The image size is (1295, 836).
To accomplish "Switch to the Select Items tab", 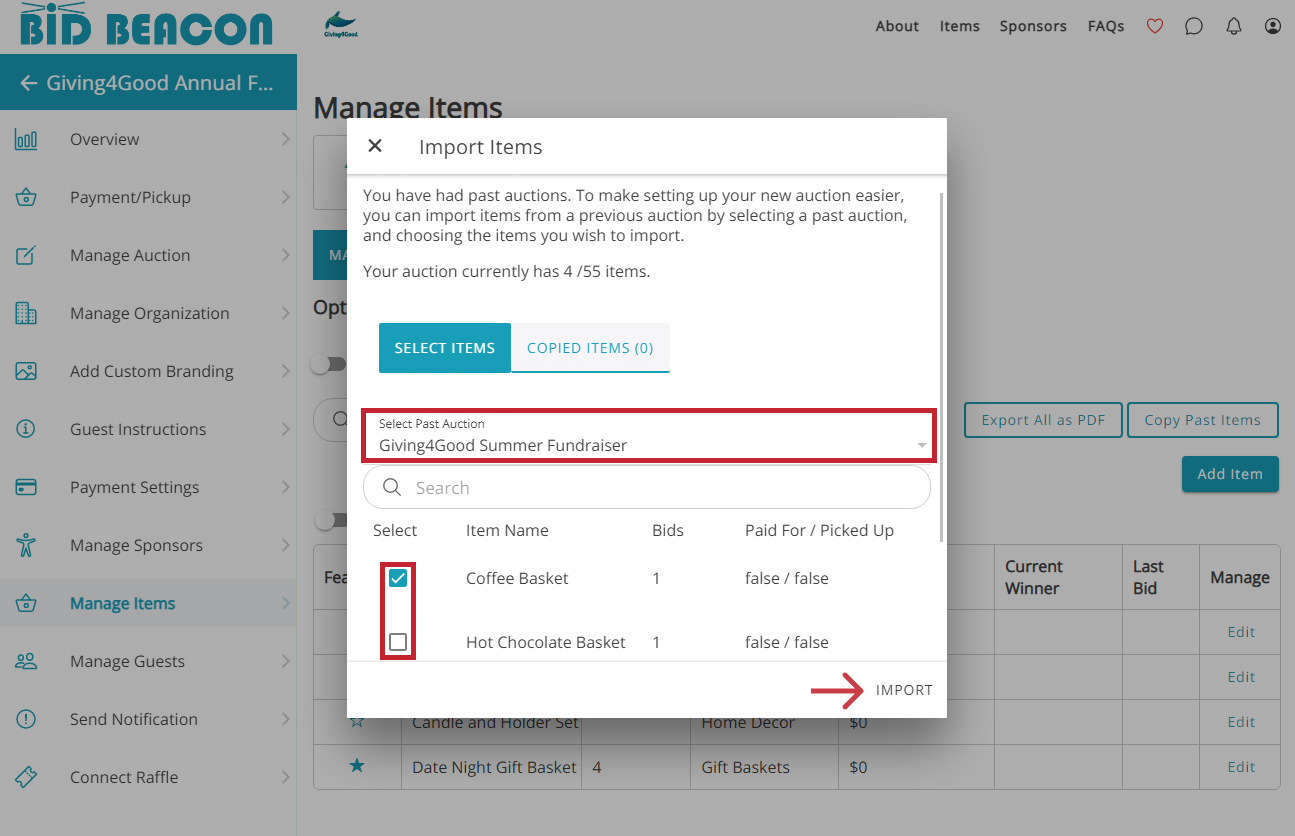I will (x=445, y=348).
